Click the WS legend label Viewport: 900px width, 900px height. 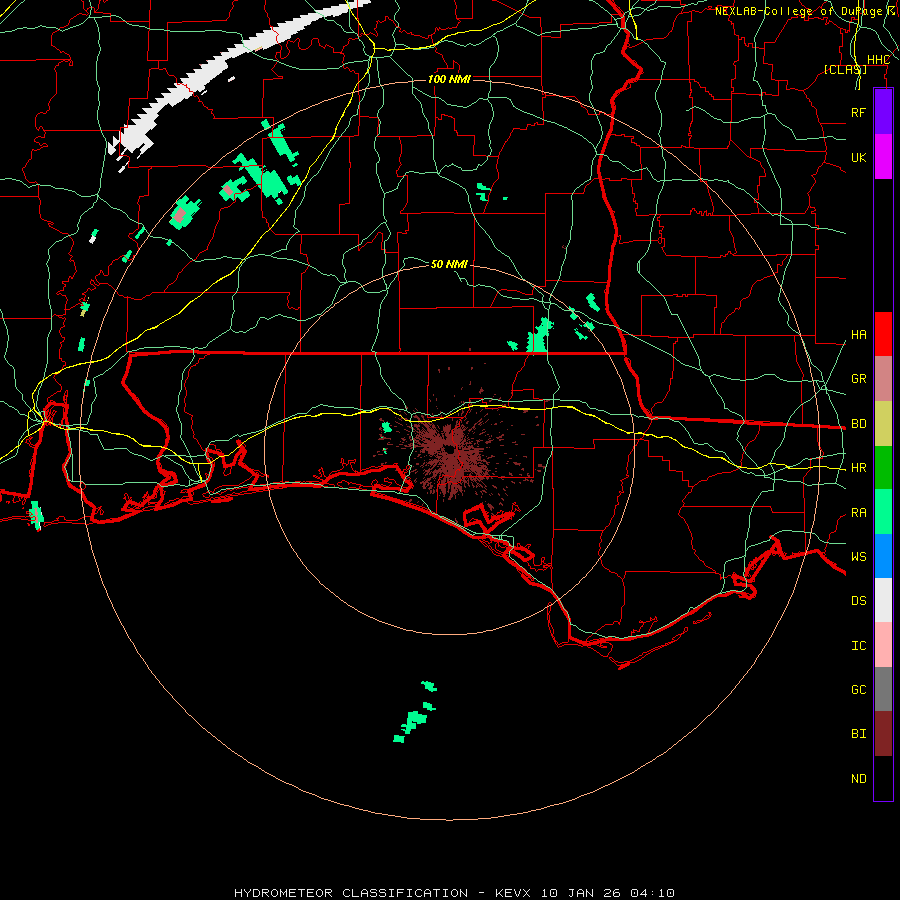click(858, 557)
